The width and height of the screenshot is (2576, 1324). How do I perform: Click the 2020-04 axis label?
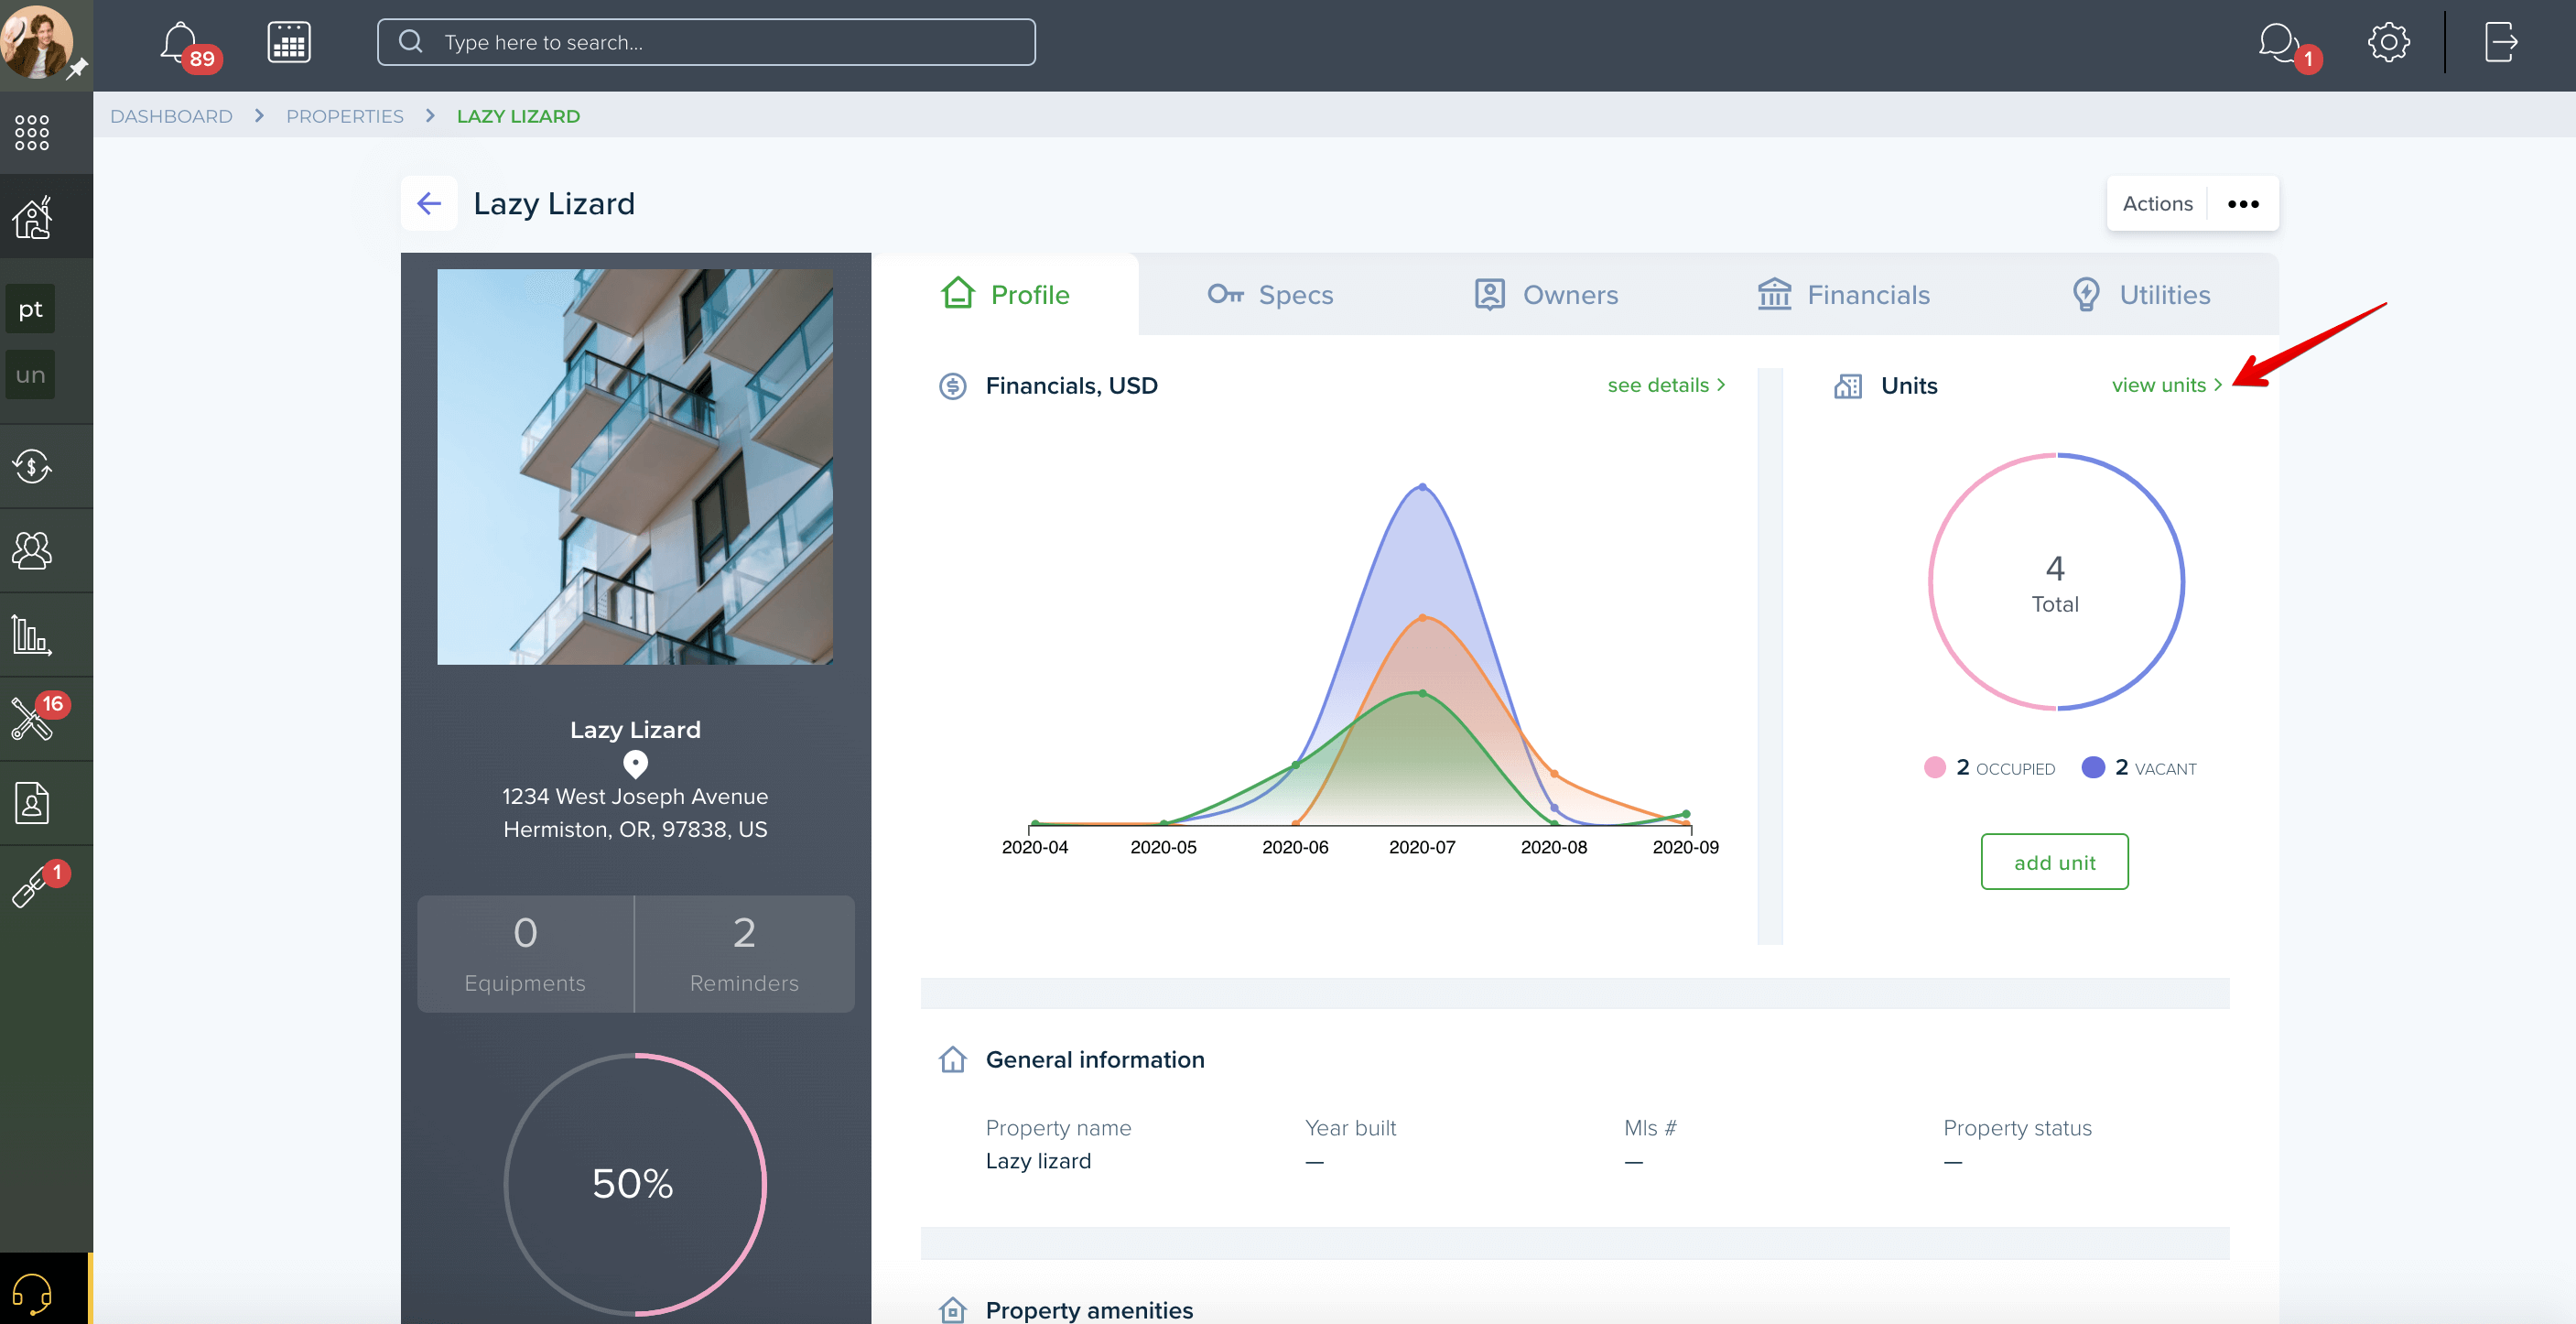pyautogui.click(x=1035, y=847)
